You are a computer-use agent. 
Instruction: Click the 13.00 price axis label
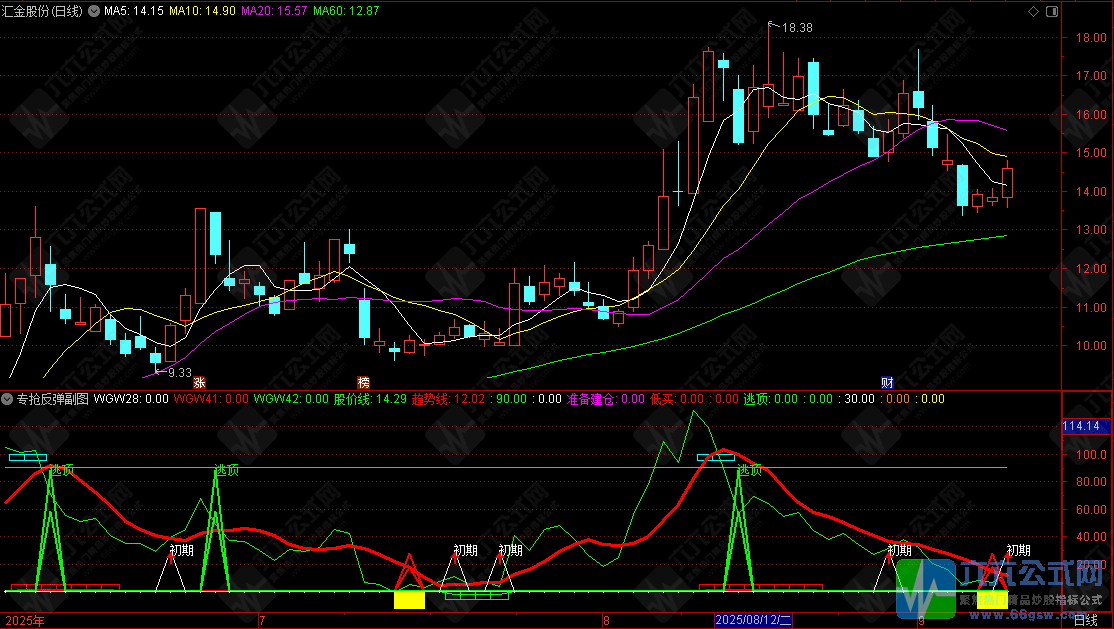[x=1091, y=230]
